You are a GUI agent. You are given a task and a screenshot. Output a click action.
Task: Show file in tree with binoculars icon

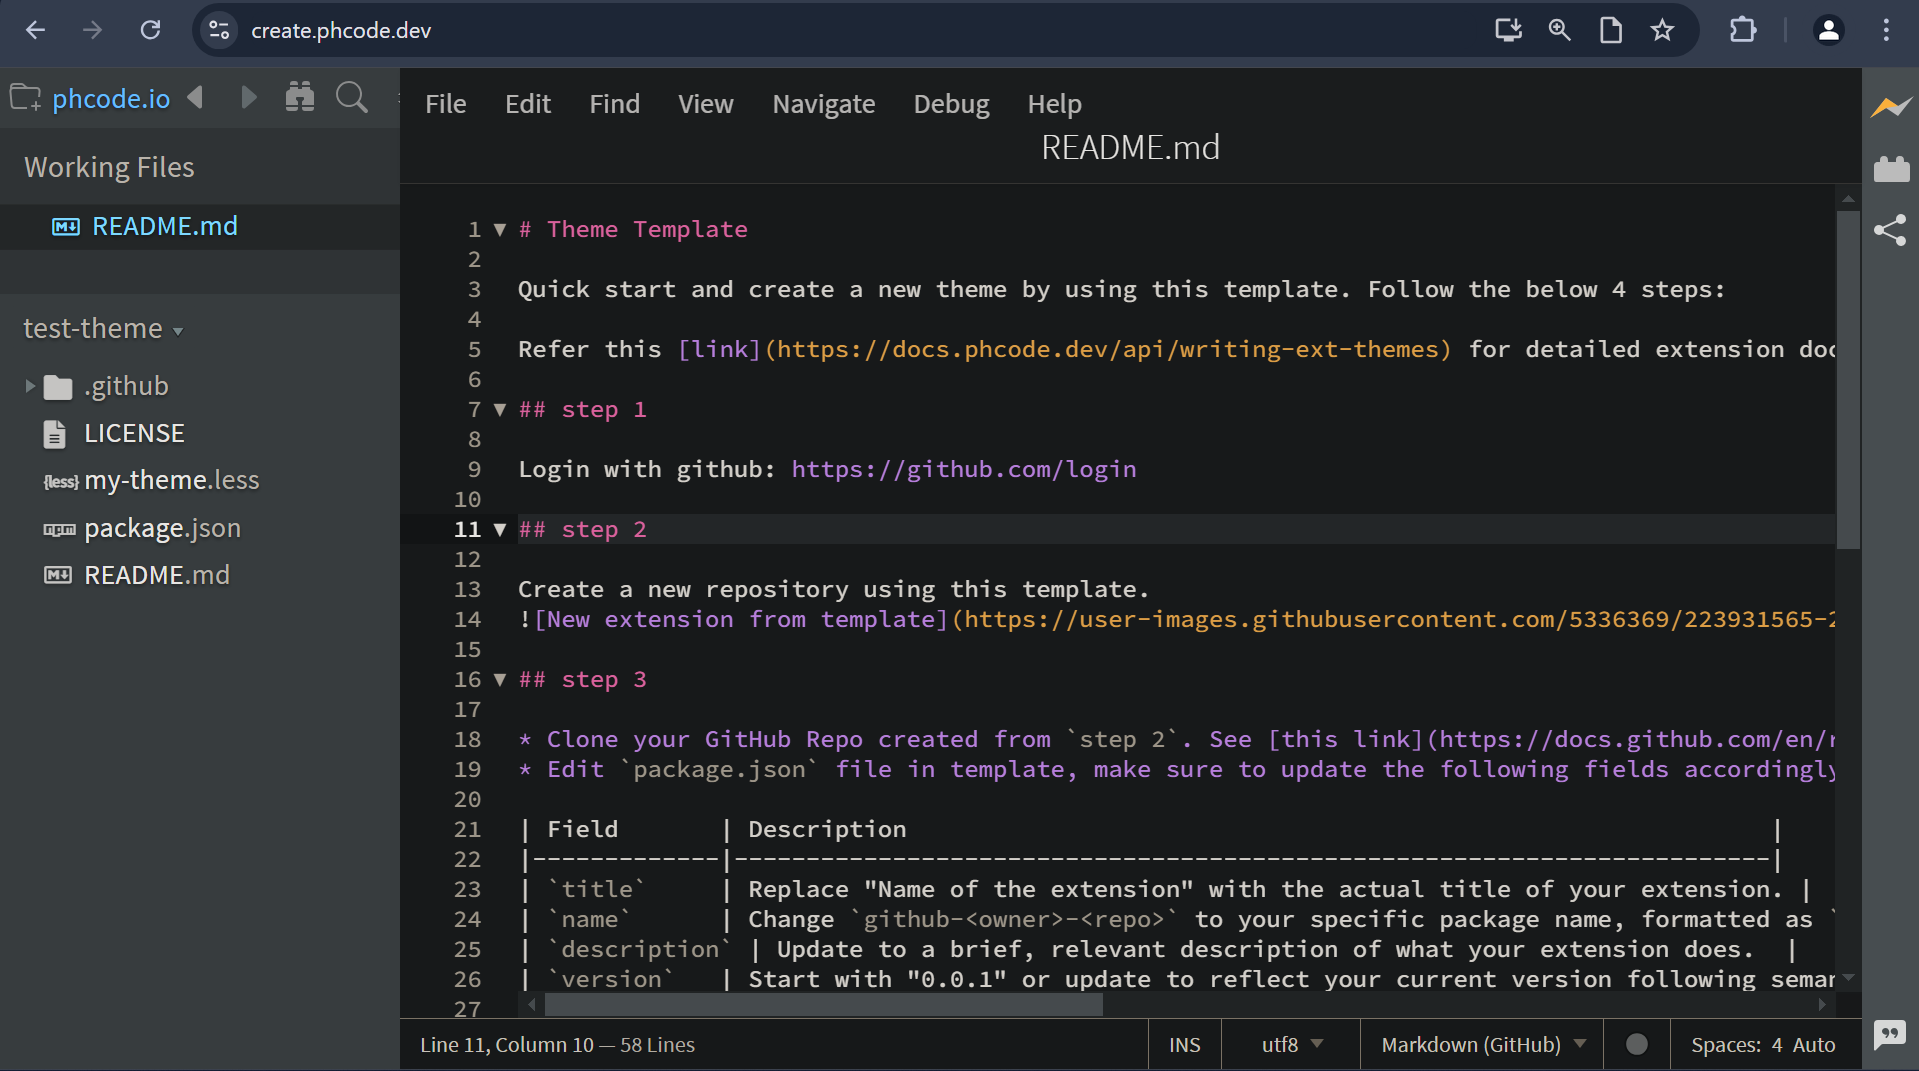coord(300,97)
